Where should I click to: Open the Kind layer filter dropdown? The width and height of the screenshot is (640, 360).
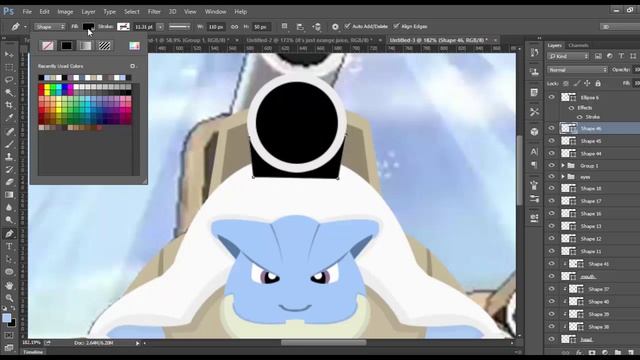point(568,56)
